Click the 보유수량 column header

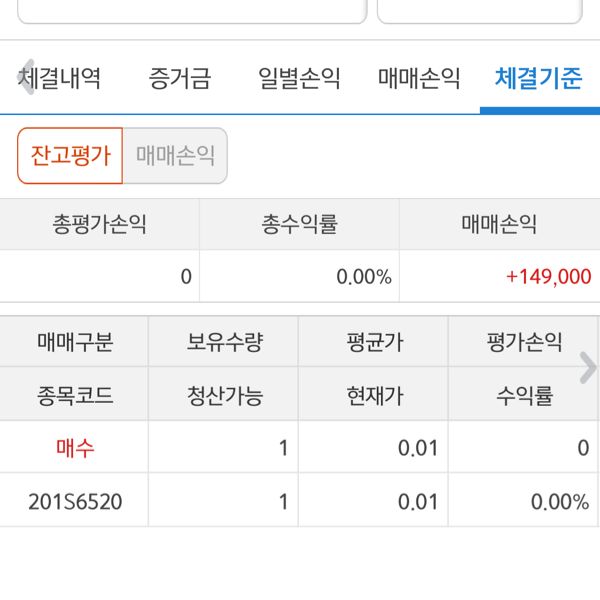pyautogui.click(x=224, y=342)
